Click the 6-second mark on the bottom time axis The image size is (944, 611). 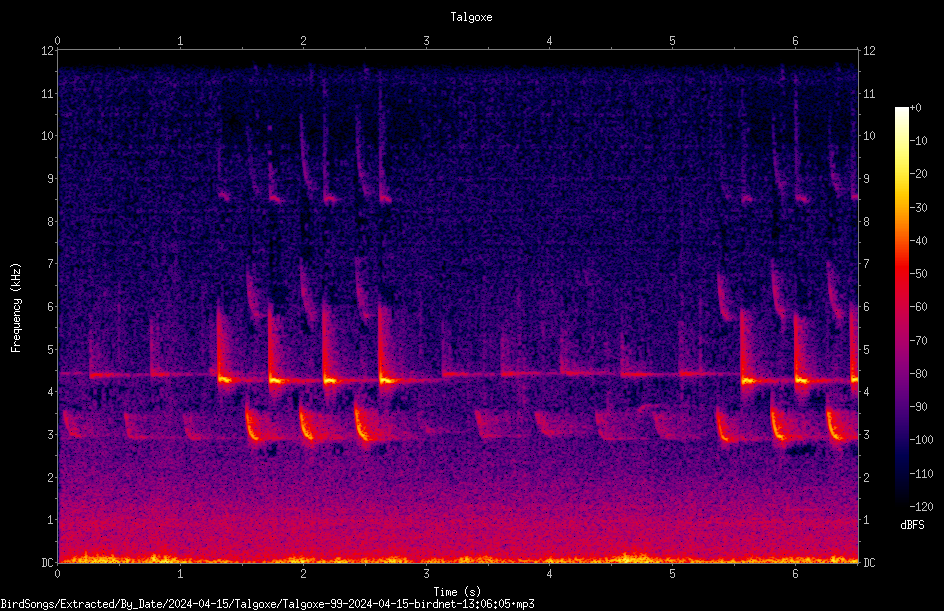795,574
